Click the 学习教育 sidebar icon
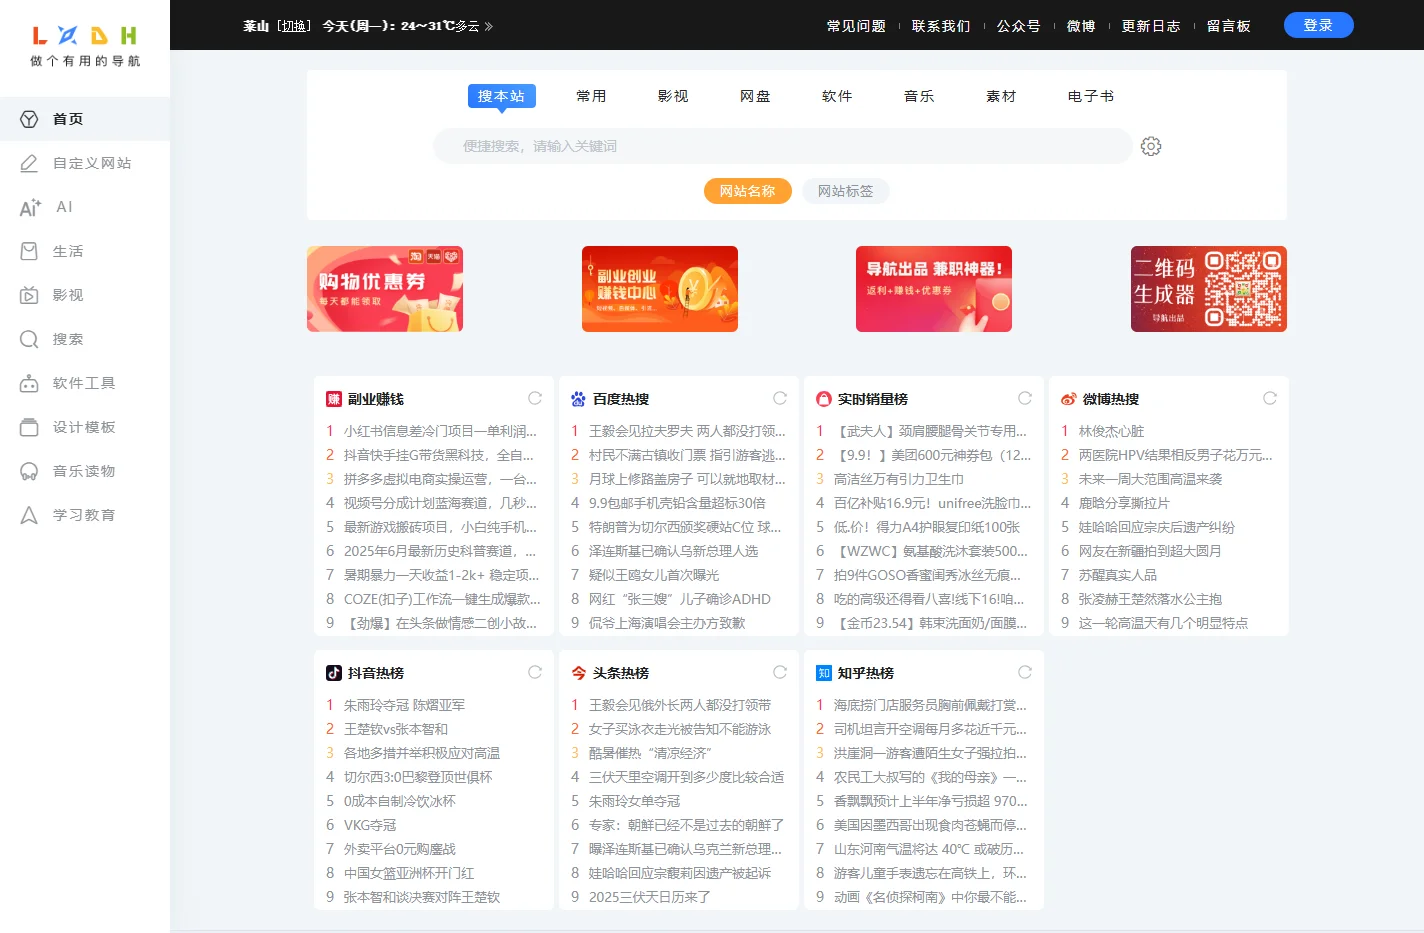Screen dimensions: 1424x933 29,515
